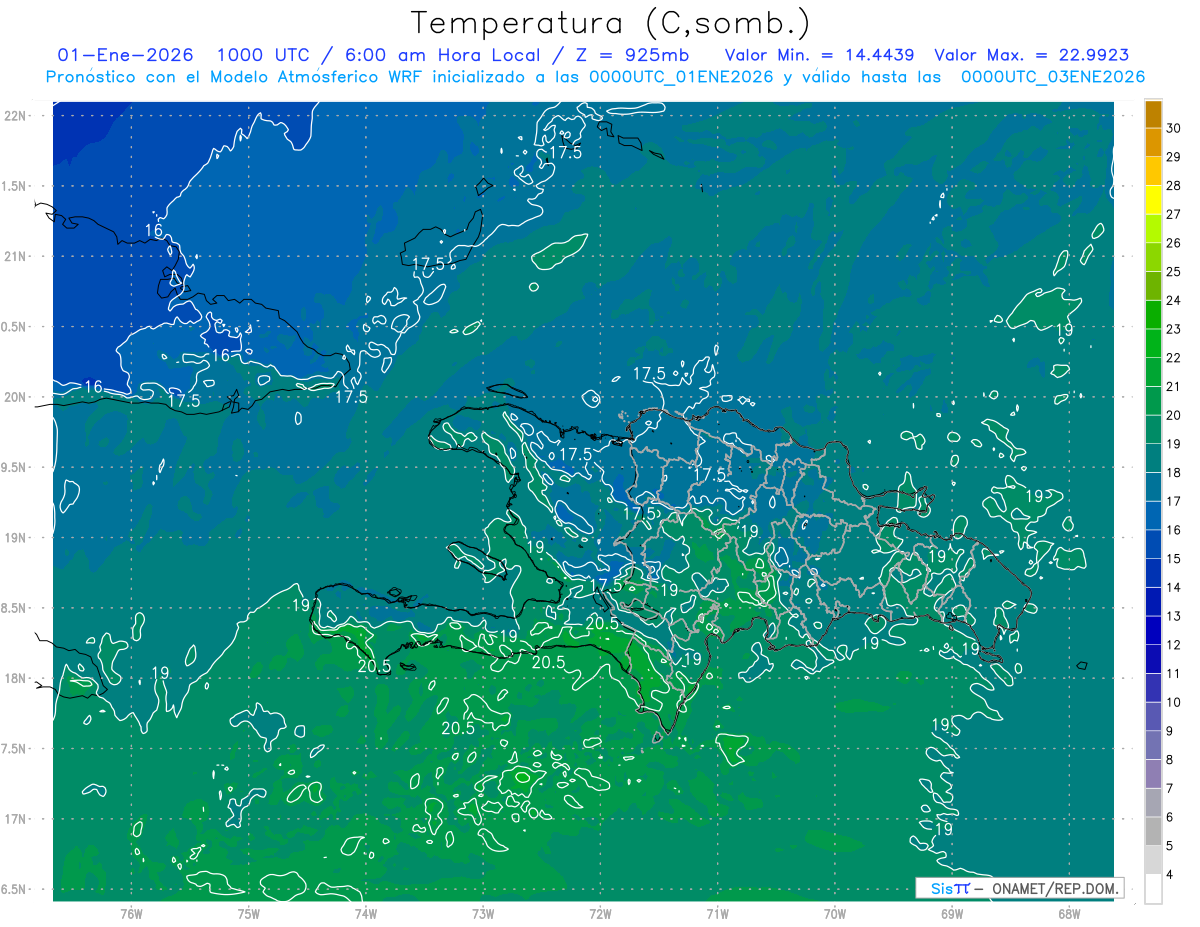Click the legend color band between 13 and 14

tap(1153, 602)
